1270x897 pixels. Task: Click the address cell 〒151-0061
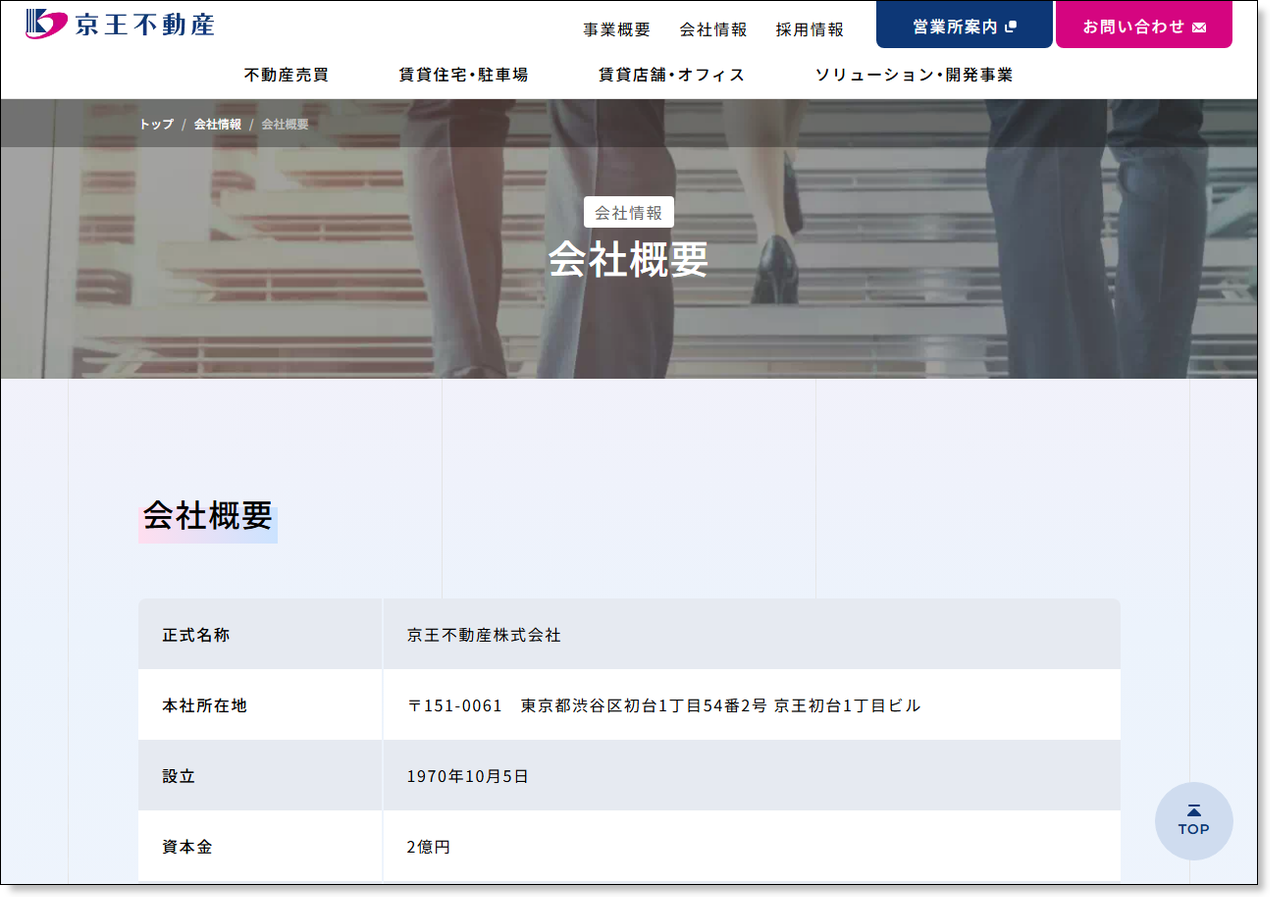click(751, 705)
